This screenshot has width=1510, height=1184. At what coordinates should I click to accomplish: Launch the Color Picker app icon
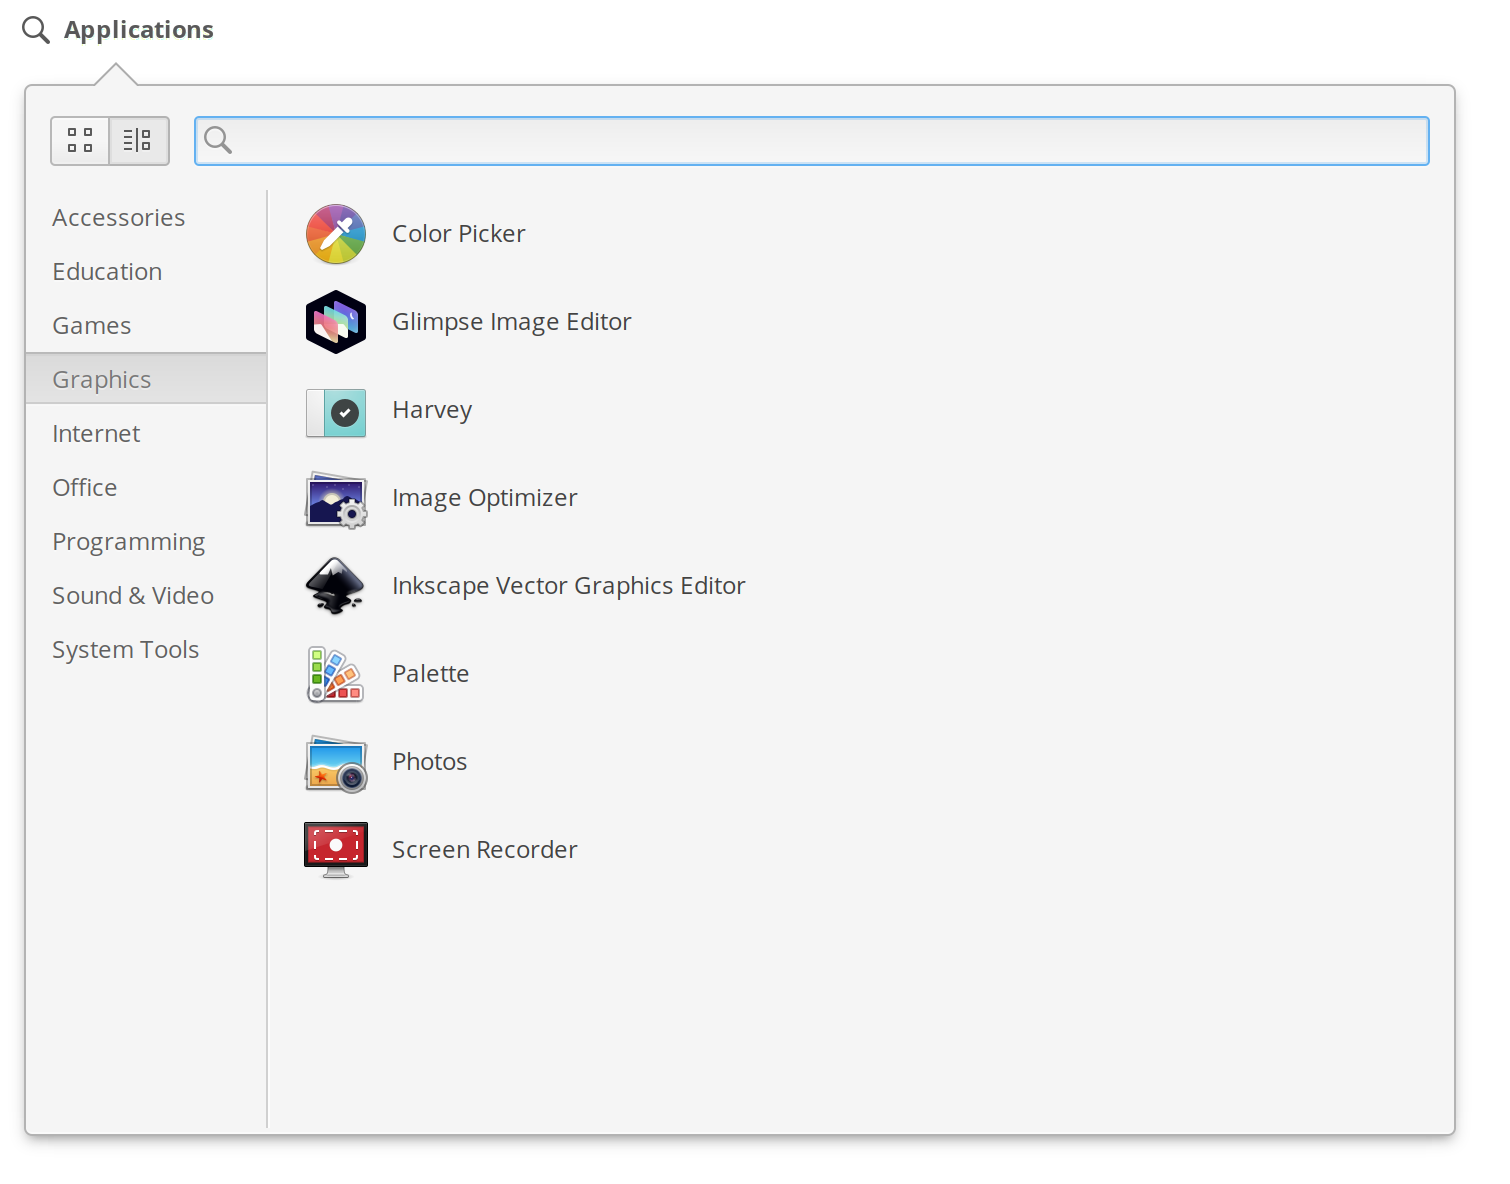(x=336, y=234)
